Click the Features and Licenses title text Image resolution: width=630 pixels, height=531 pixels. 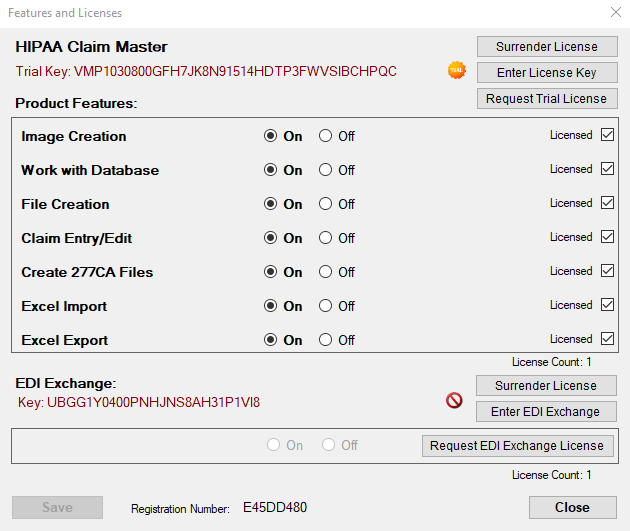tap(65, 13)
